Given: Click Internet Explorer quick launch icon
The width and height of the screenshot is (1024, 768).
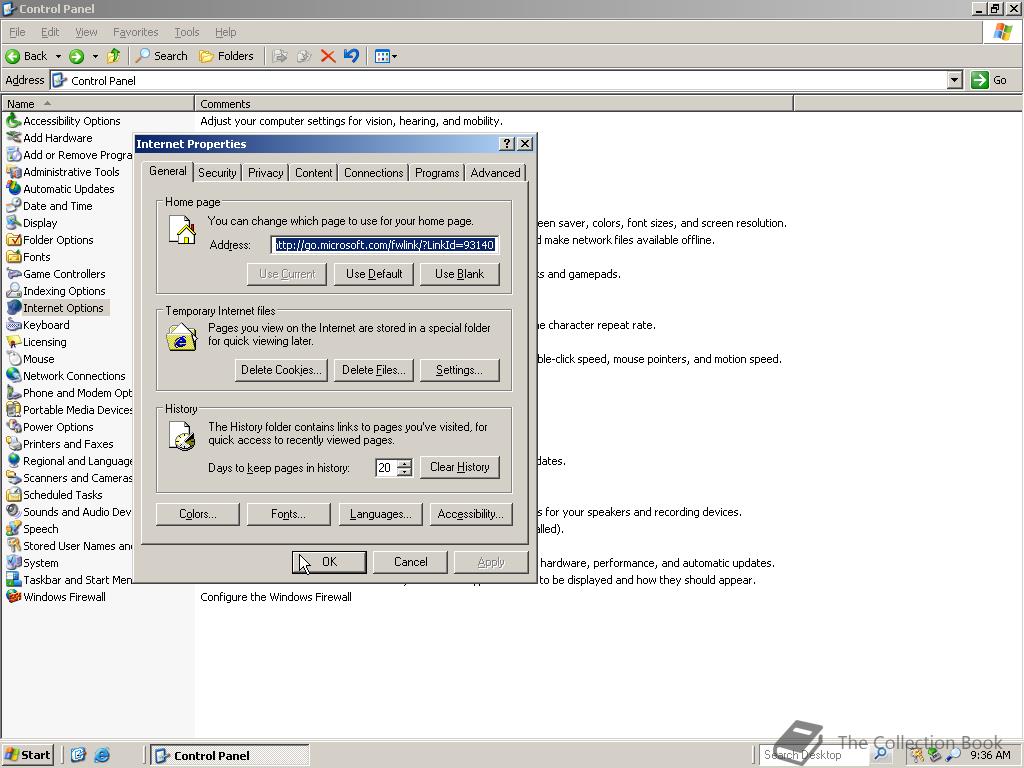Looking at the screenshot, I should (102, 755).
